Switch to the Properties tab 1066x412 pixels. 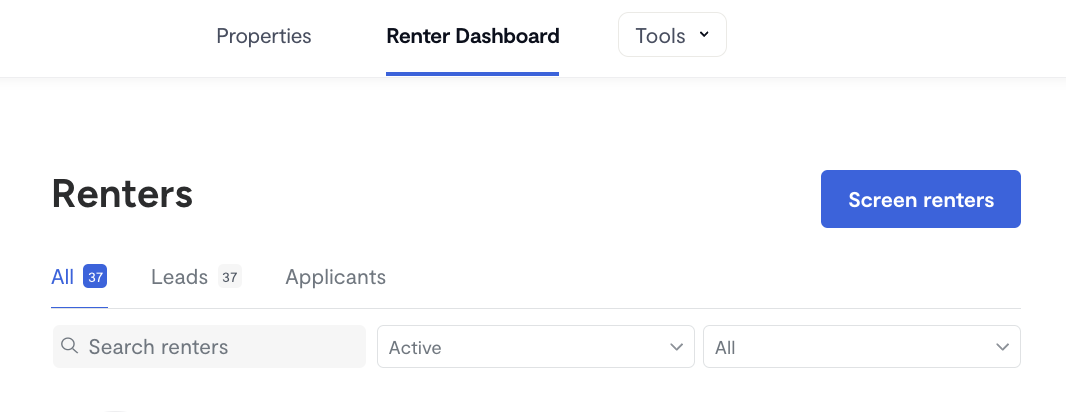264,36
